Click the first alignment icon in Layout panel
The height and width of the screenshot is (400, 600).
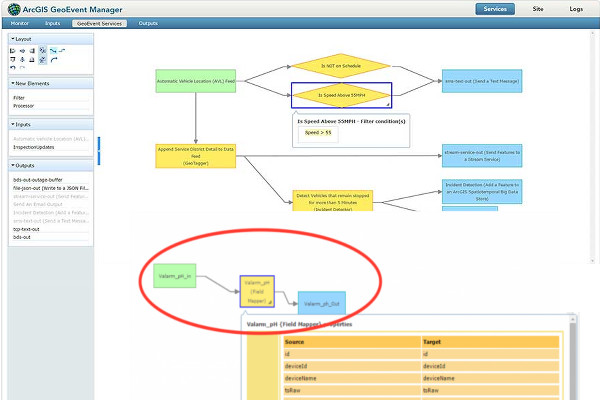tap(13, 49)
